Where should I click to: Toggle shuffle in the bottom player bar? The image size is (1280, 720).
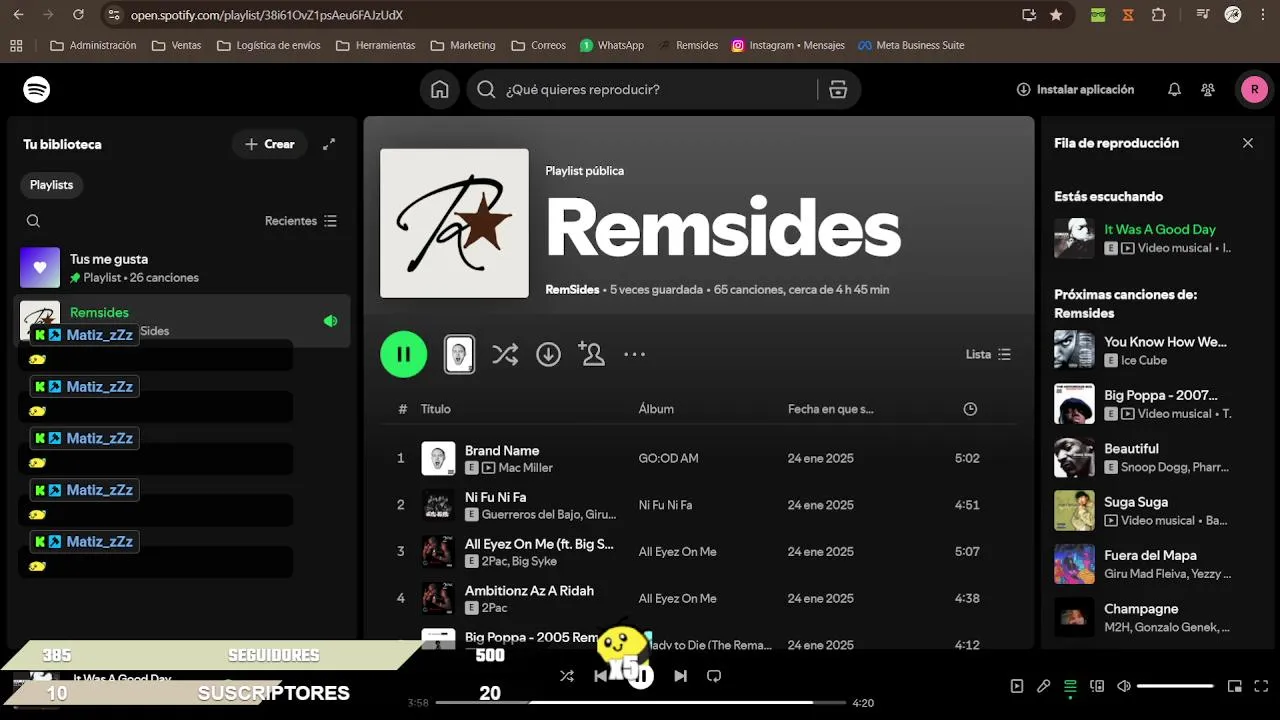(x=567, y=676)
